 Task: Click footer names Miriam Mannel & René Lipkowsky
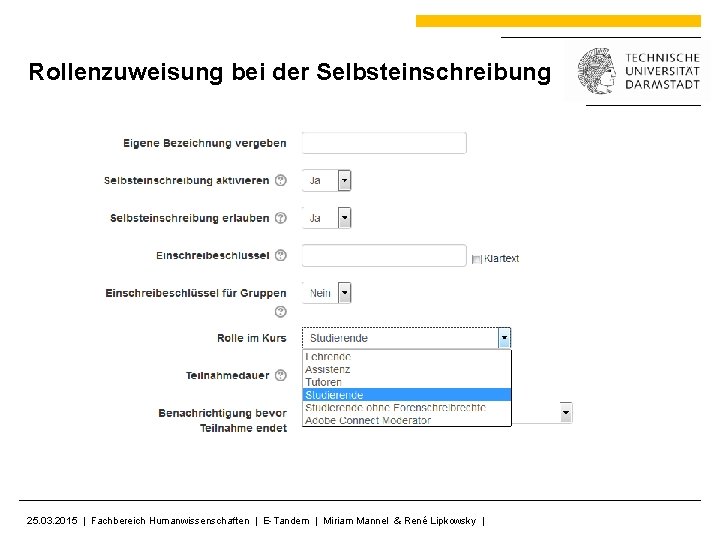(x=399, y=521)
